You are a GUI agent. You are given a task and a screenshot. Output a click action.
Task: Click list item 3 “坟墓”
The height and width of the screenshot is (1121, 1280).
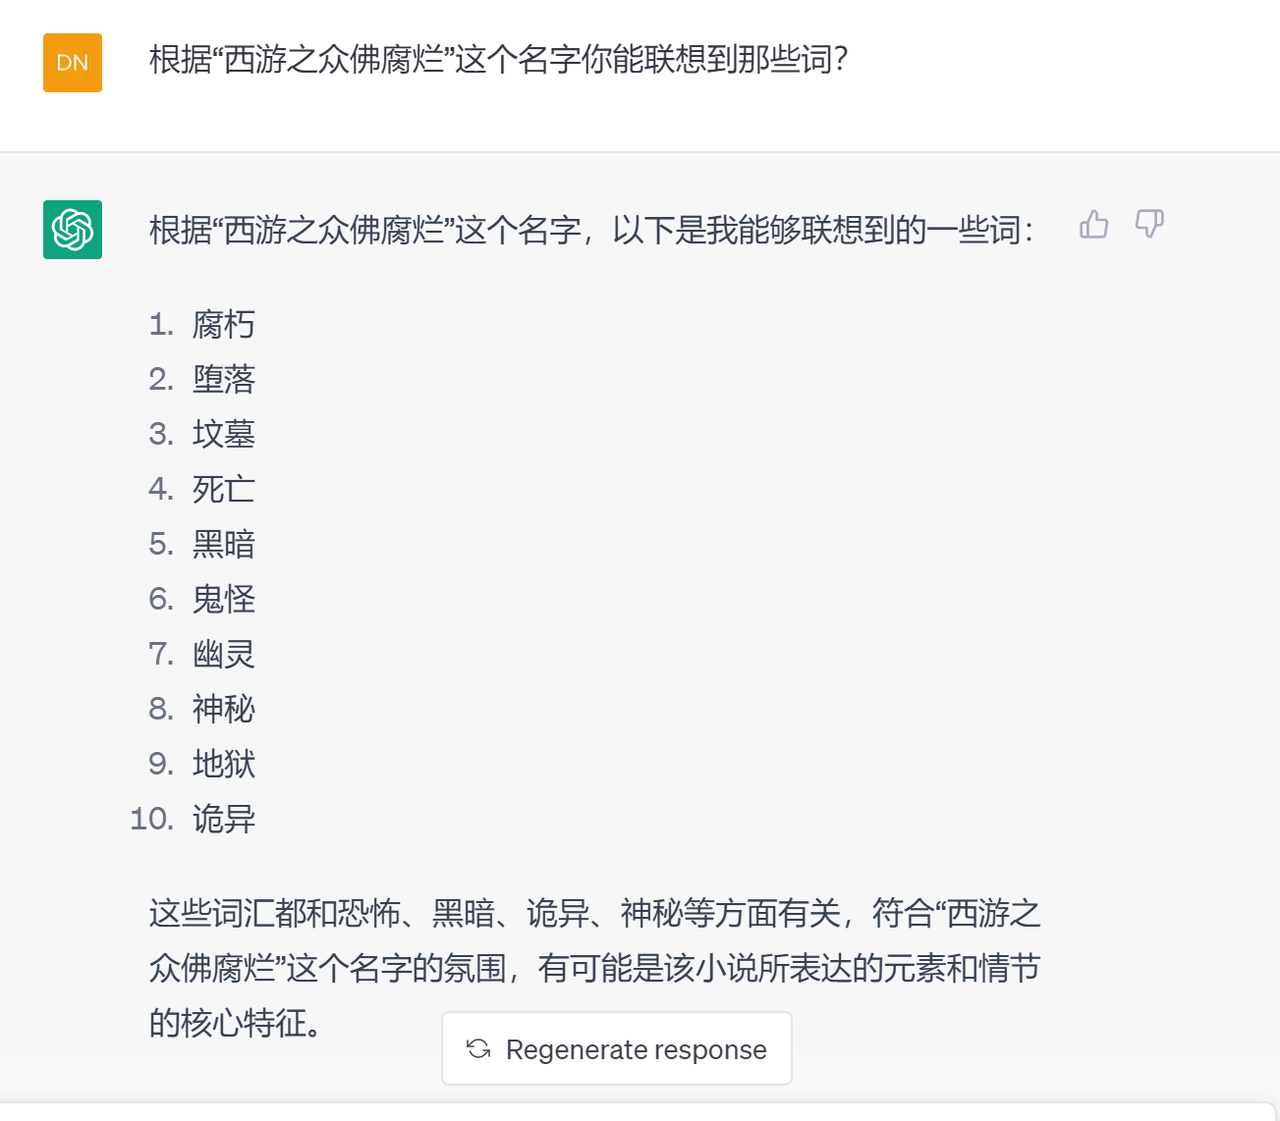pos(223,434)
